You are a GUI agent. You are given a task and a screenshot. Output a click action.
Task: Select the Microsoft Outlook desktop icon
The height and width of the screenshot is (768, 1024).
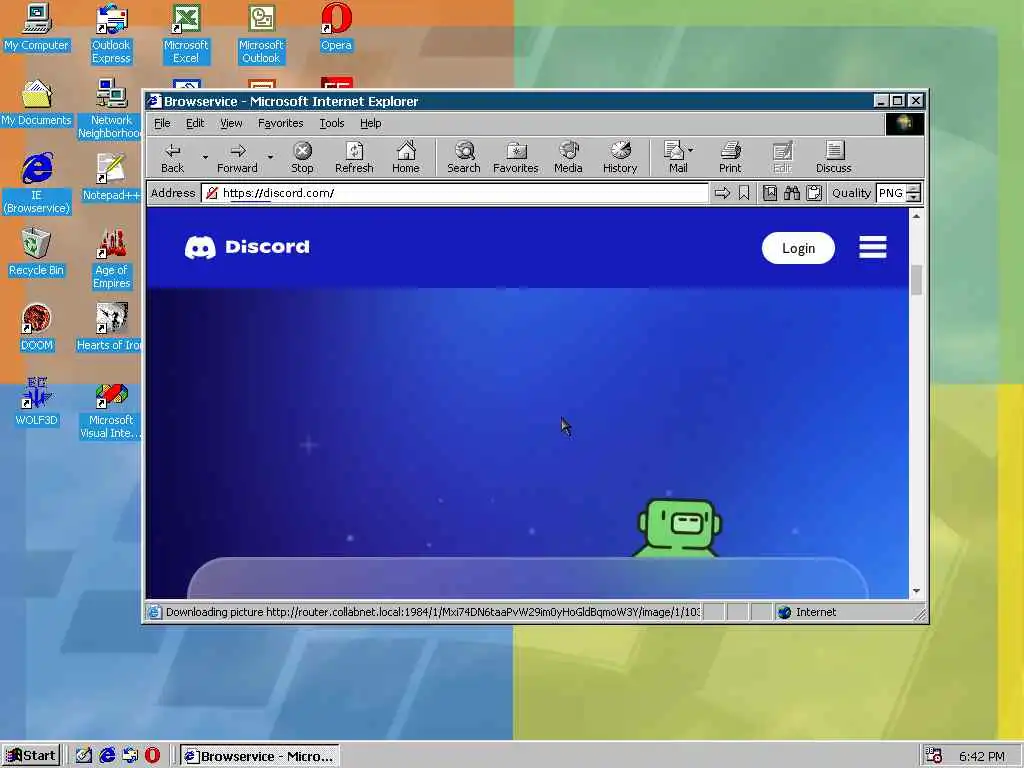[x=261, y=34]
